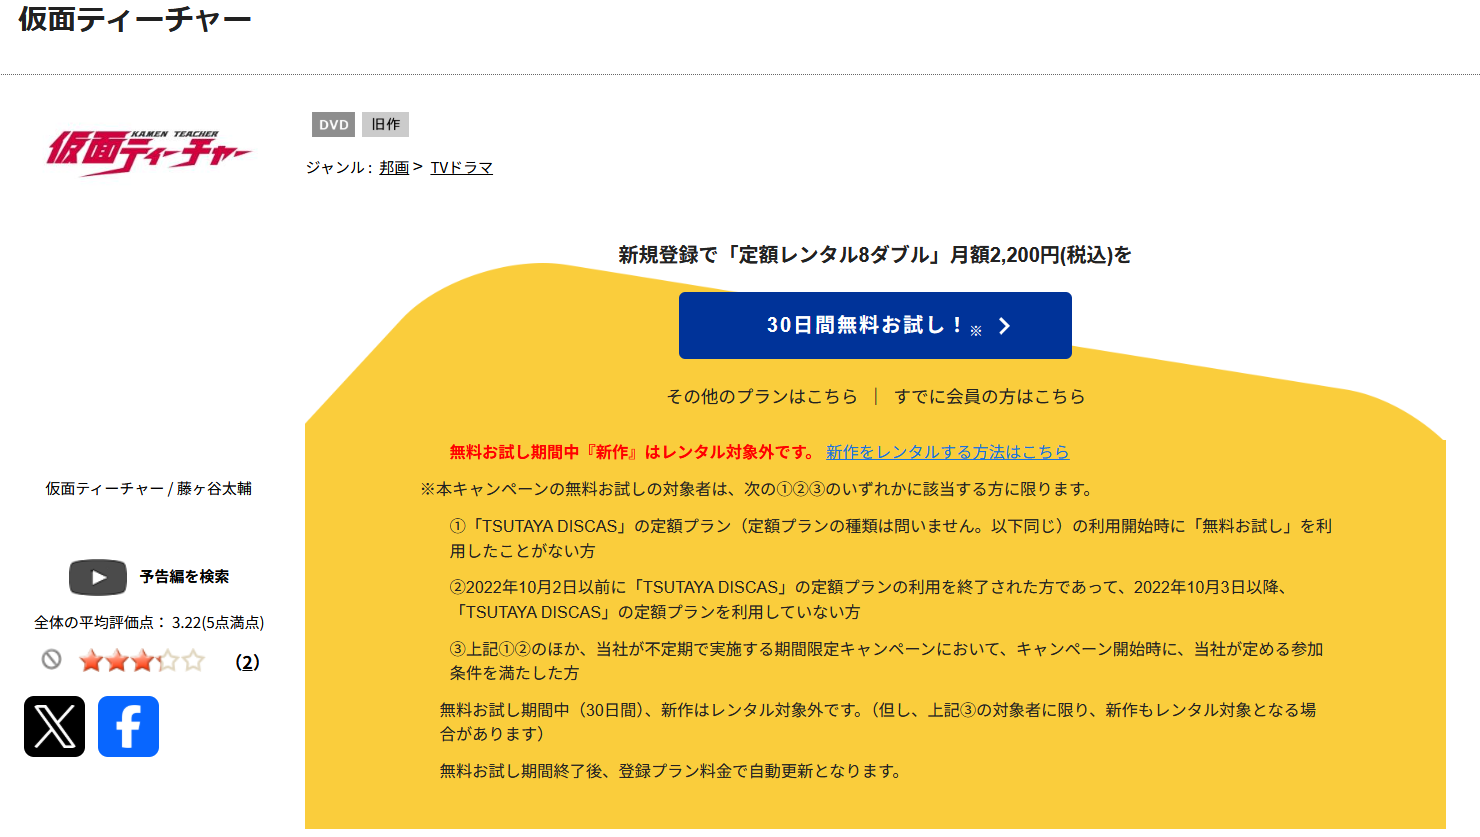Click 全体の平均評価点: 3.22 text
Image resolution: width=1480 pixels, height=837 pixels.
[x=149, y=622]
